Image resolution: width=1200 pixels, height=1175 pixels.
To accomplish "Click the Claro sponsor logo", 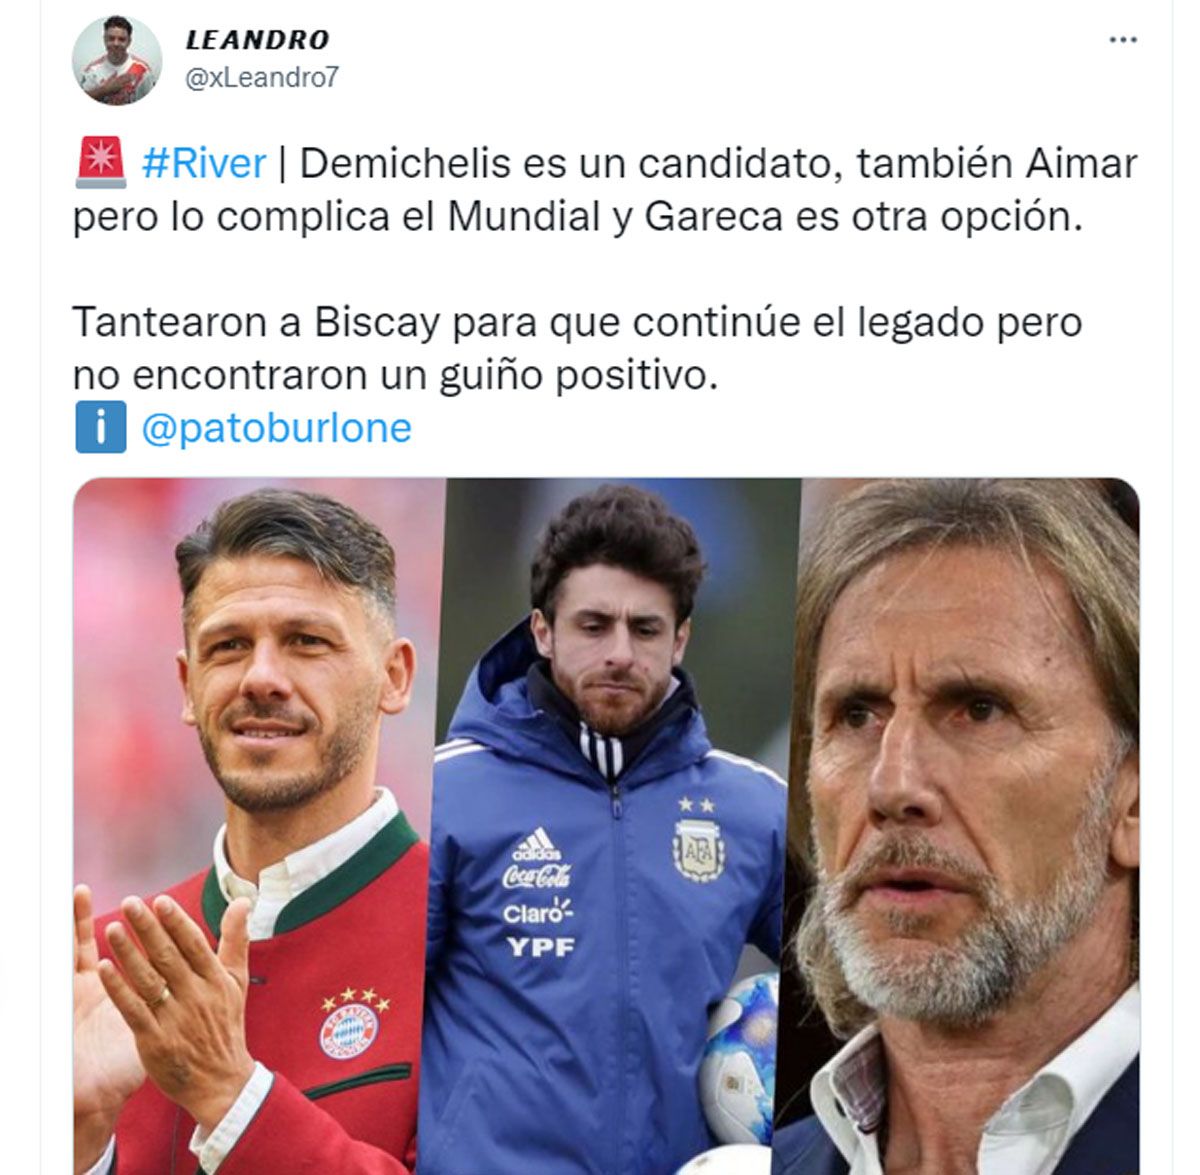I will click(537, 911).
